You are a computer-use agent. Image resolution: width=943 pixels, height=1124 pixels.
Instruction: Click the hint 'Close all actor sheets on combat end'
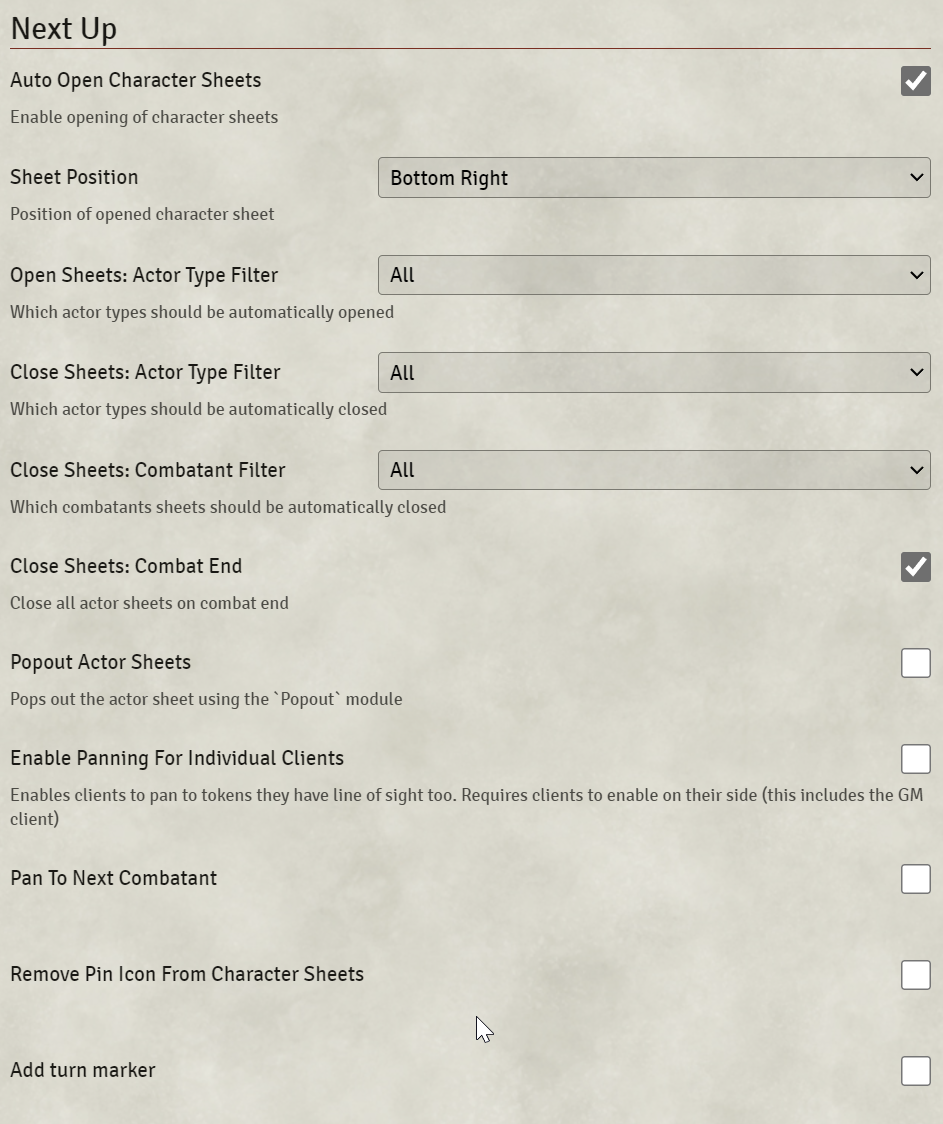pyautogui.click(x=149, y=603)
